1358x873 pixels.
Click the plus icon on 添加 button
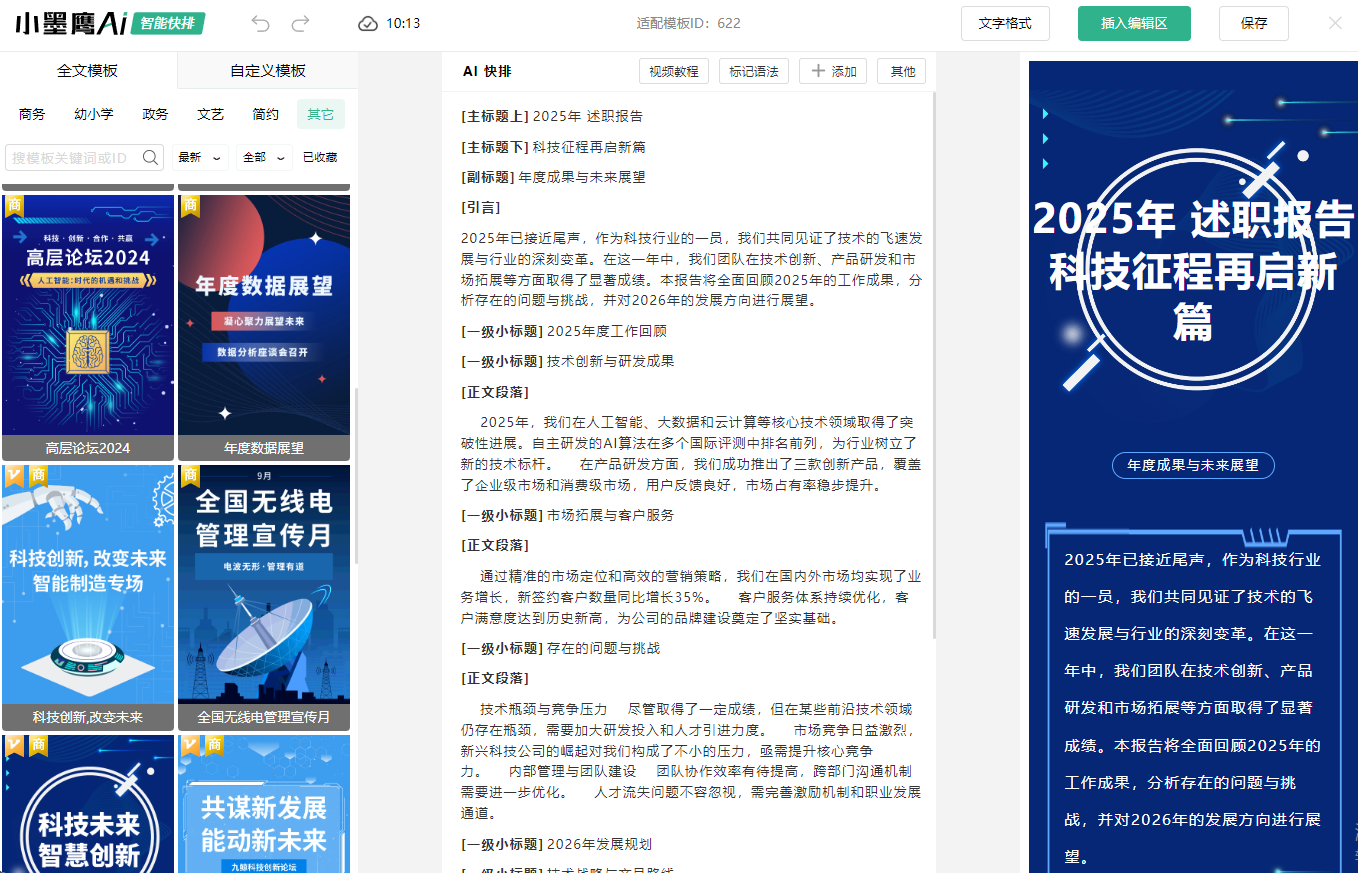818,71
